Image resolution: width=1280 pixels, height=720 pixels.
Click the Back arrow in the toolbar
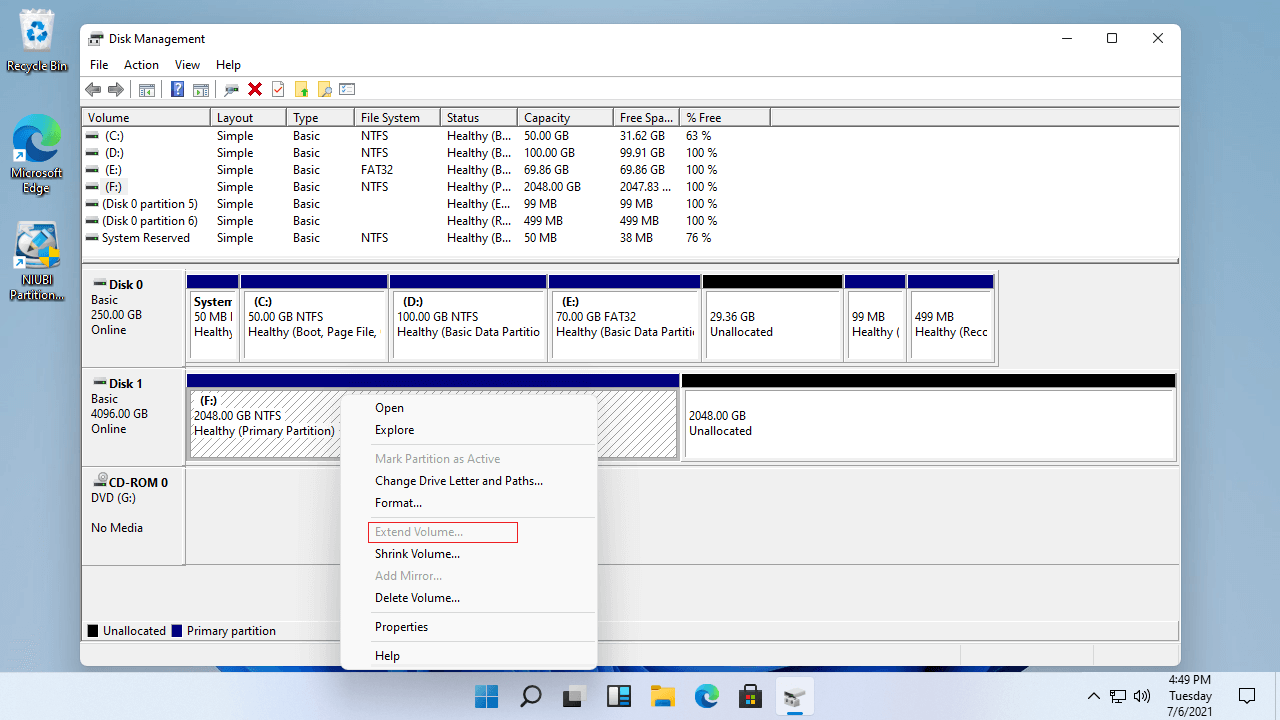point(93,90)
